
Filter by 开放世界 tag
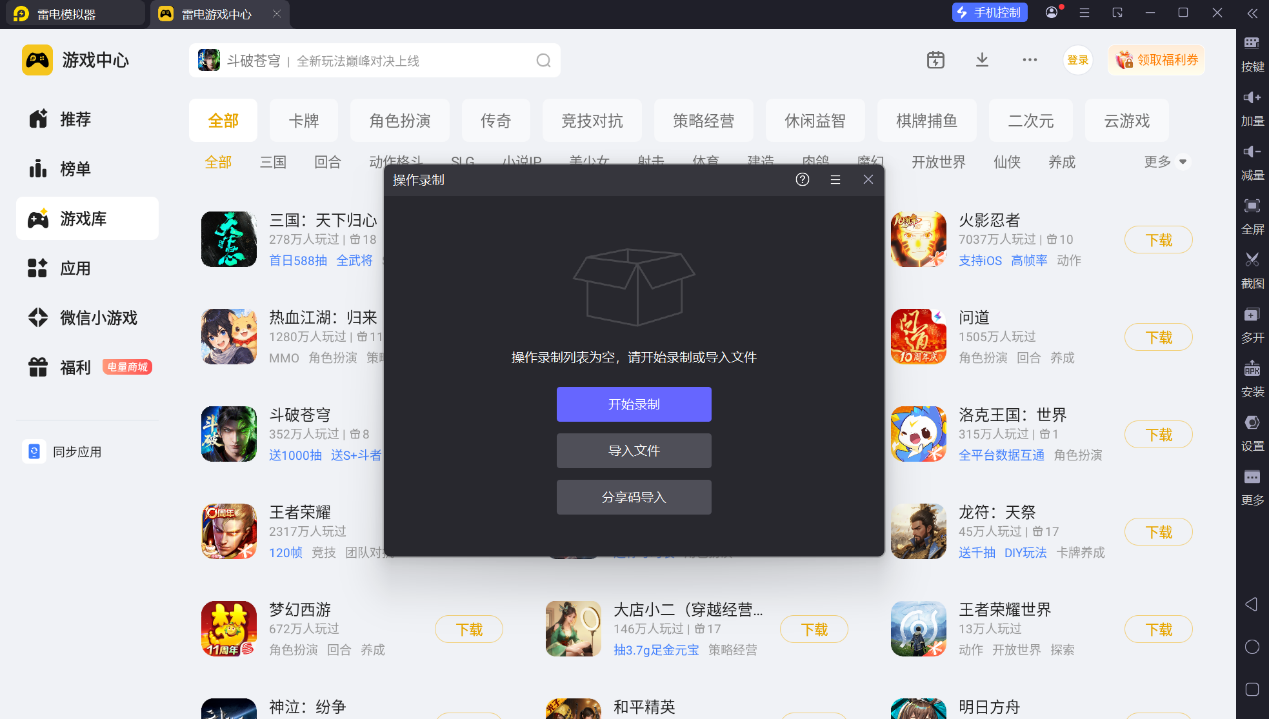(939, 162)
